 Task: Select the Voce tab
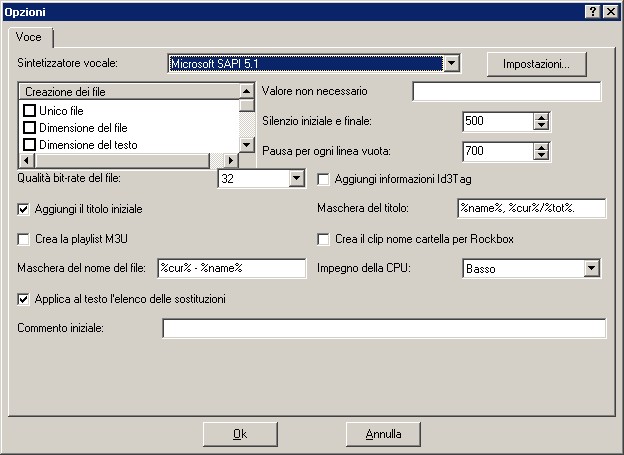point(28,36)
